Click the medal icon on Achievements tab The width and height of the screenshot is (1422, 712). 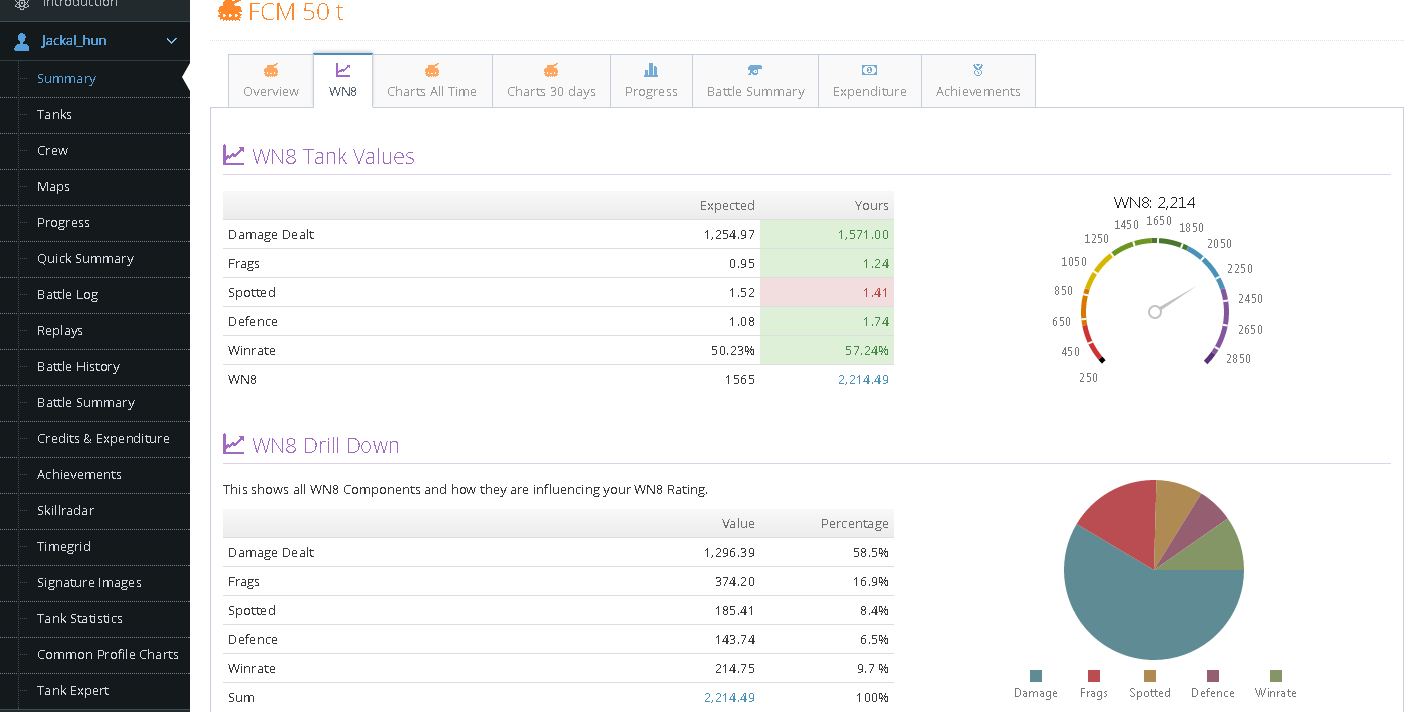coord(978,70)
